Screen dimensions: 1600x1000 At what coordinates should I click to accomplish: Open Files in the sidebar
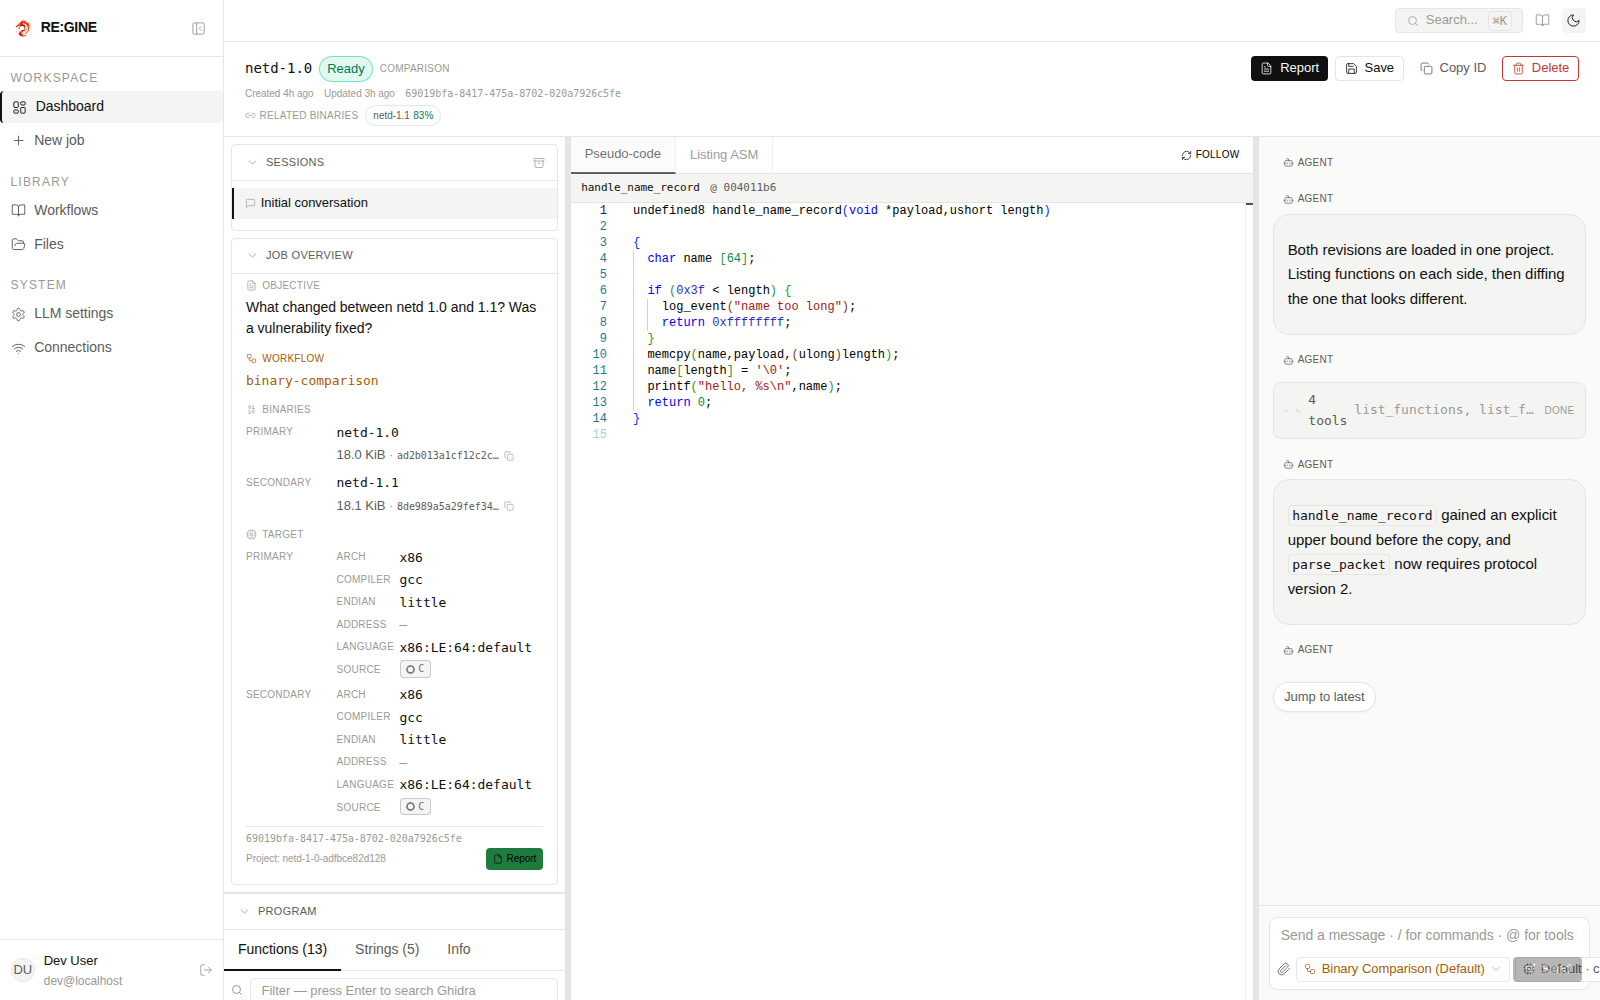click(111, 244)
